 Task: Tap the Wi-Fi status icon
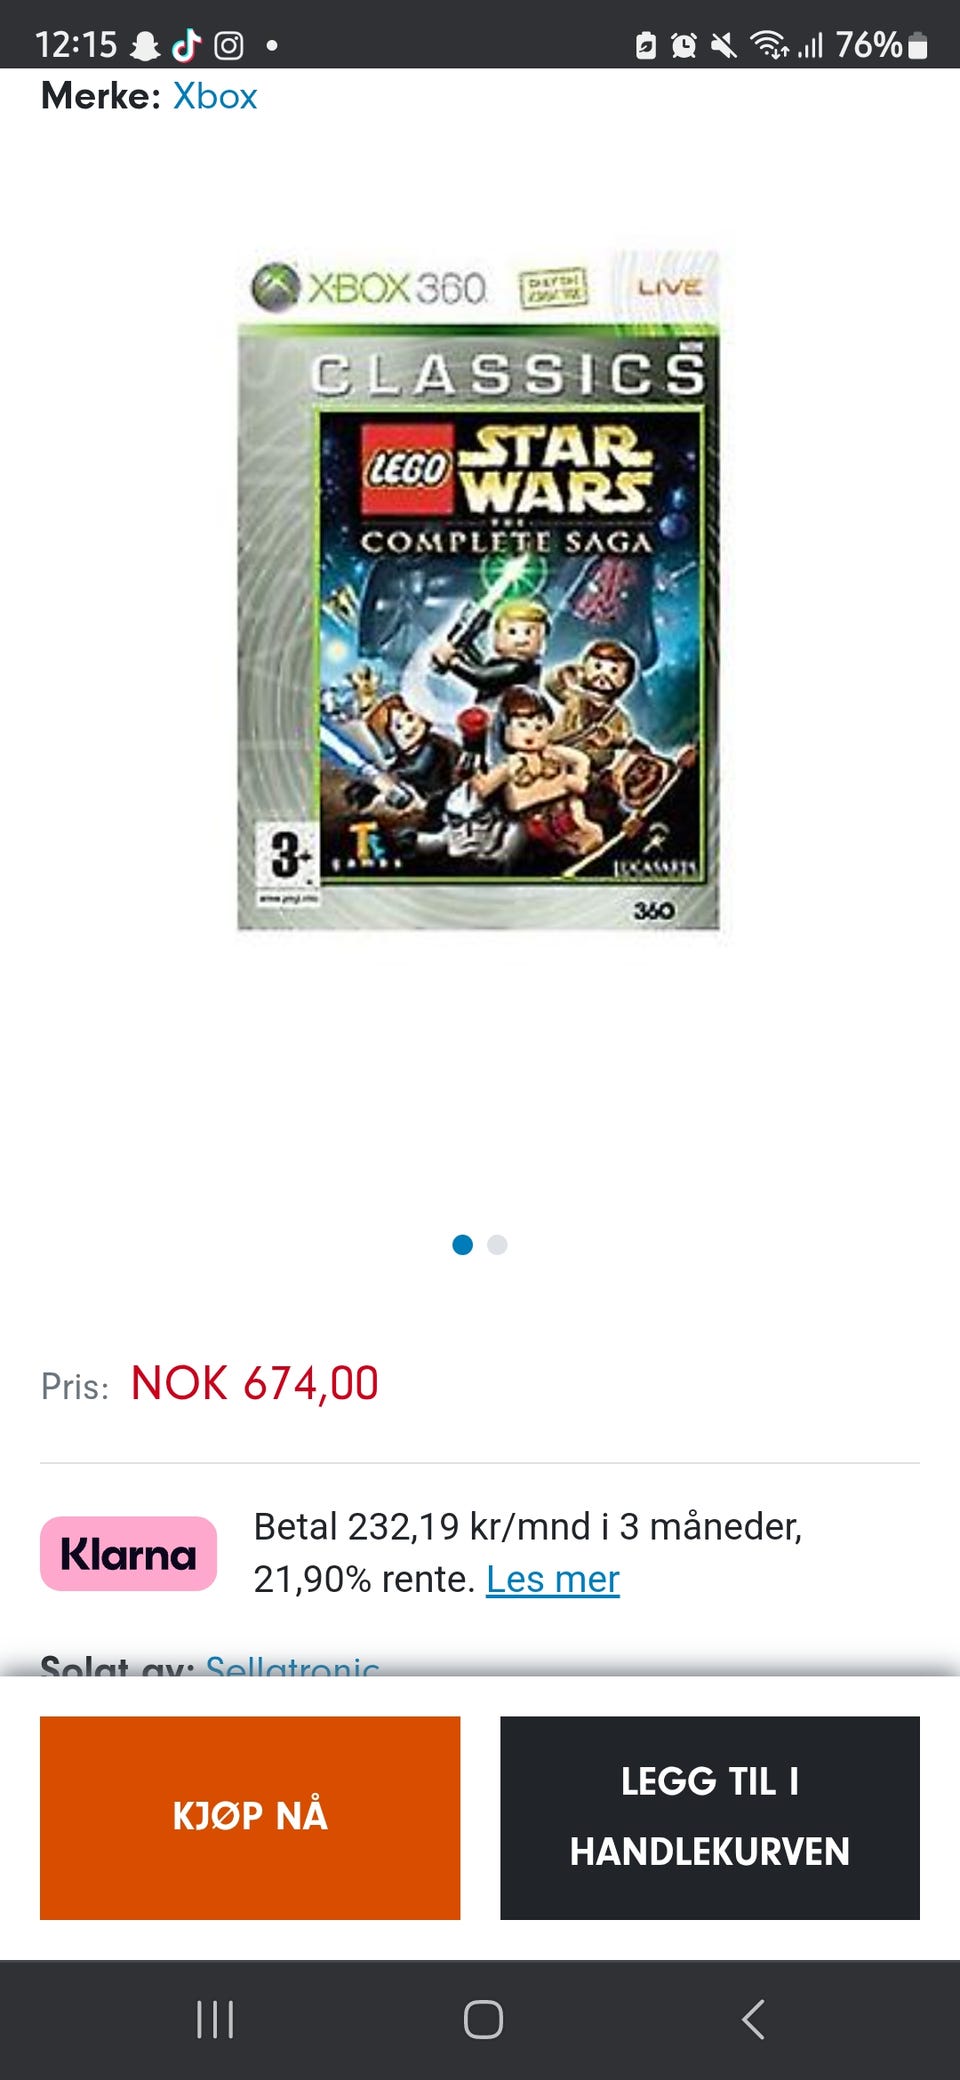[x=770, y=45]
